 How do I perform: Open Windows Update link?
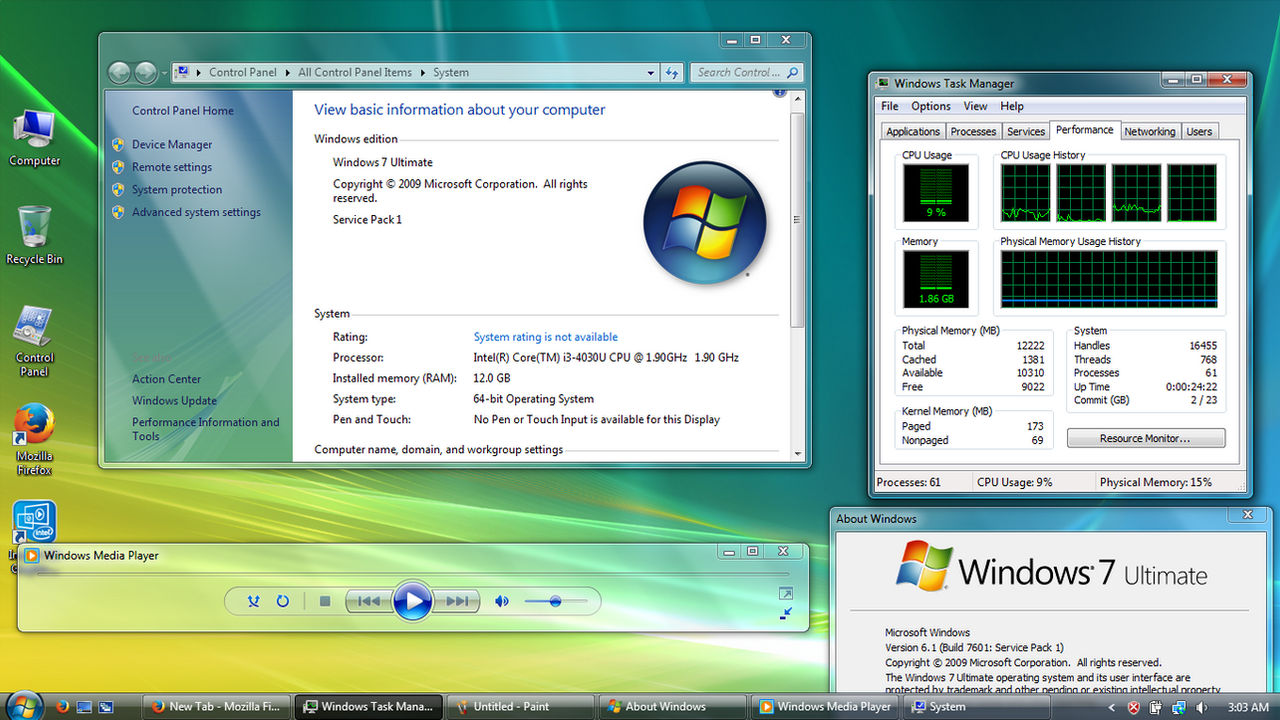(x=174, y=401)
